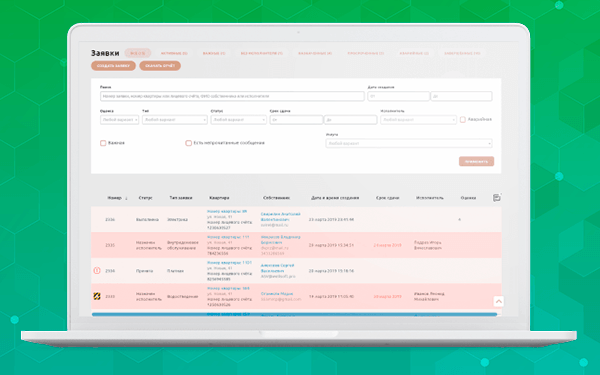Focus the Поиск search input field

pyautogui.click(x=232, y=96)
